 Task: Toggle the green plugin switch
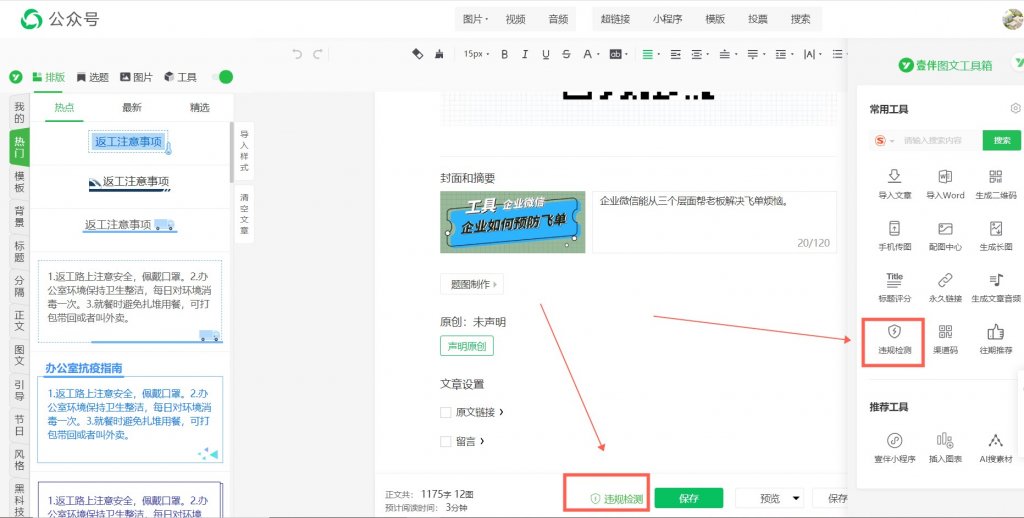pos(224,76)
